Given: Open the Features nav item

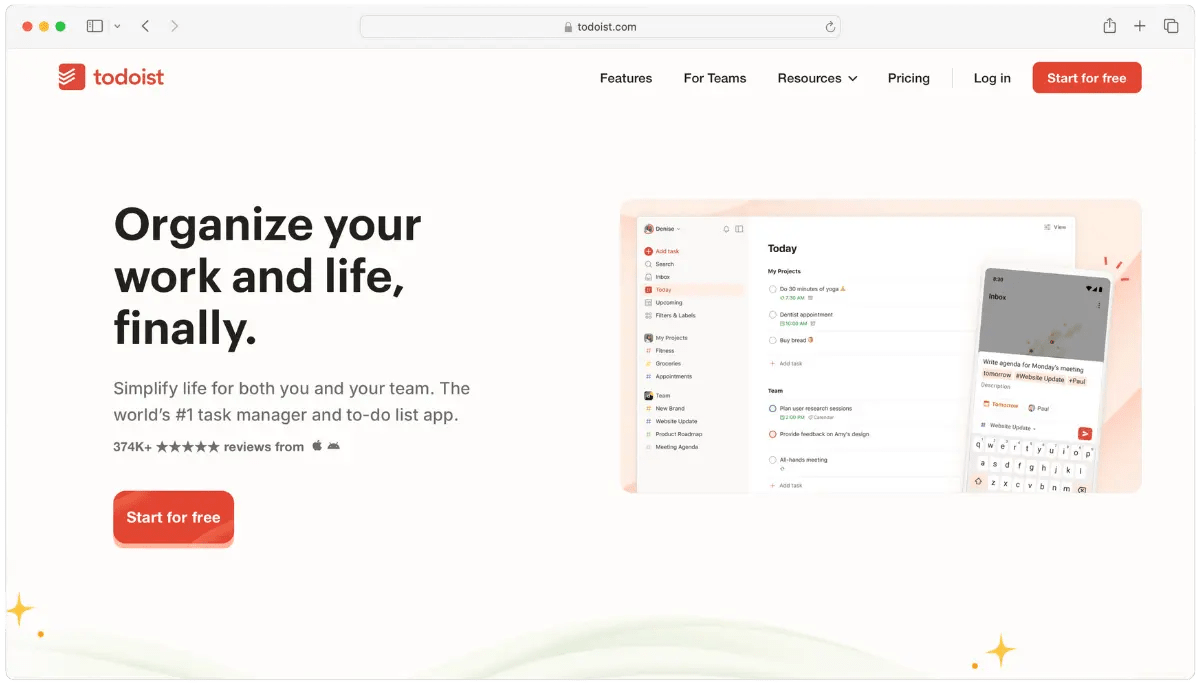Looking at the screenshot, I should [626, 78].
